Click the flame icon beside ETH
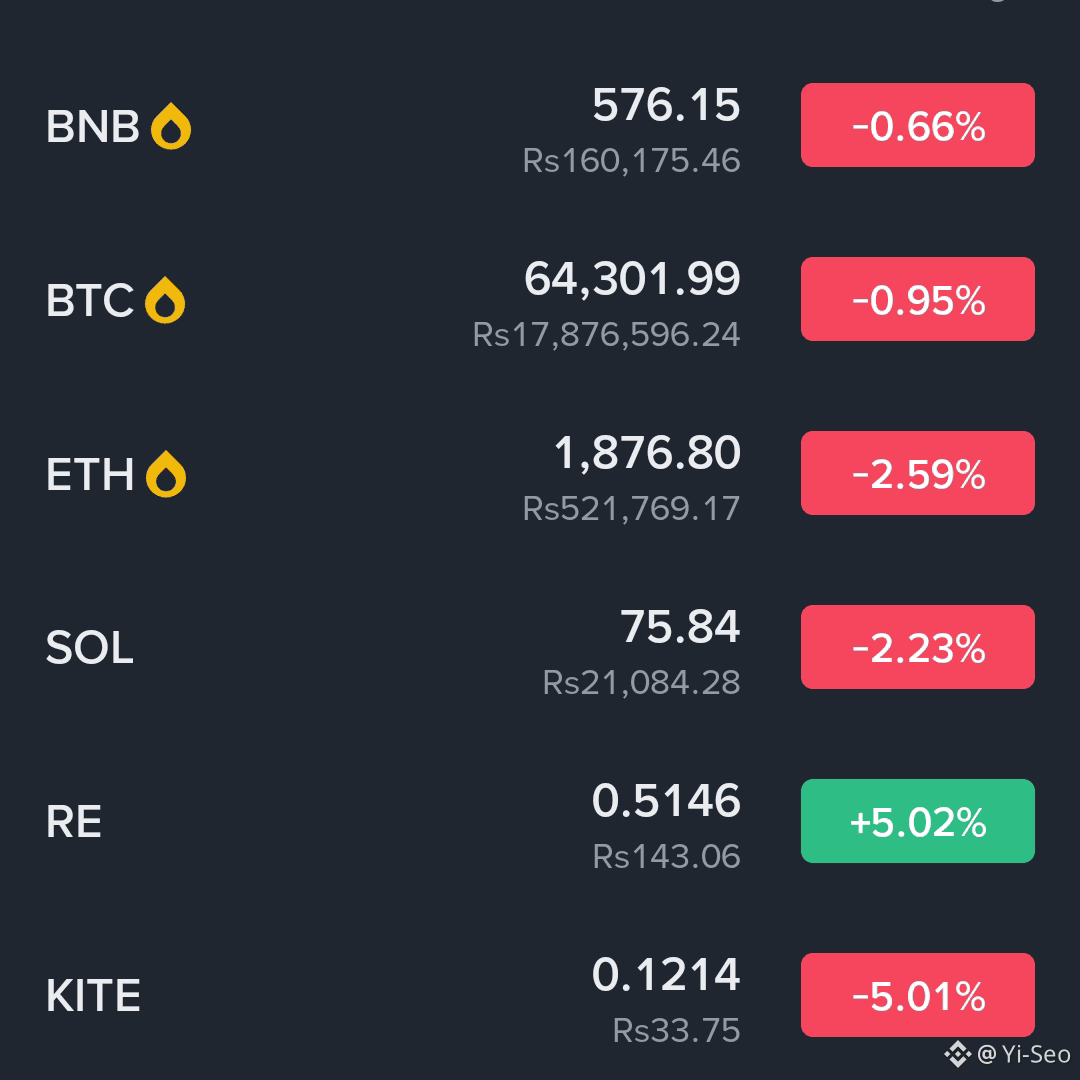Viewport: 1080px width, 1080px height. point(166,474)
